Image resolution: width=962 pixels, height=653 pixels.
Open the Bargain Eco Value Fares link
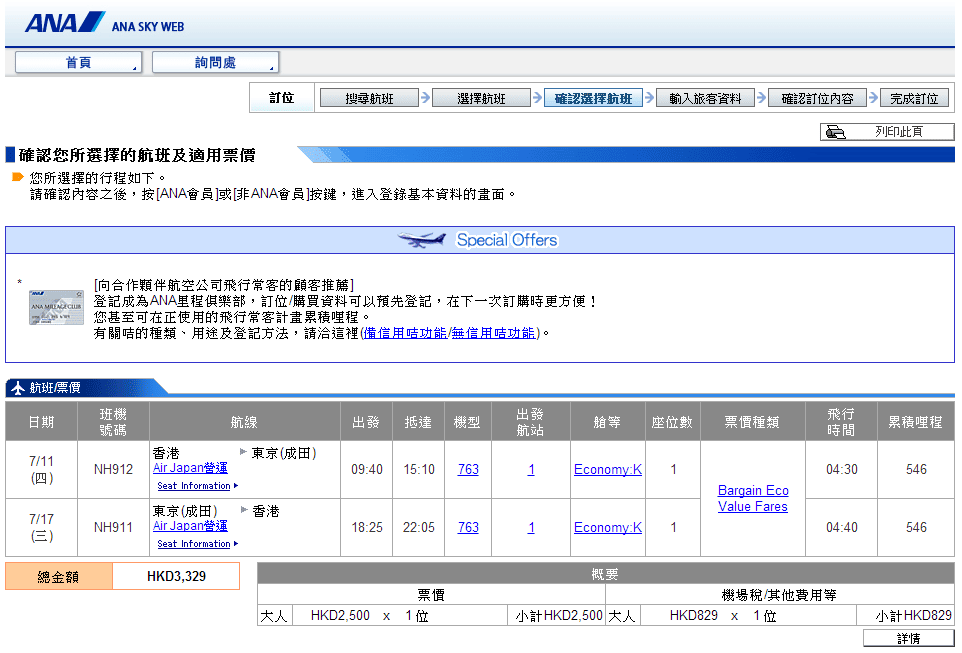[x=753, y=498]
